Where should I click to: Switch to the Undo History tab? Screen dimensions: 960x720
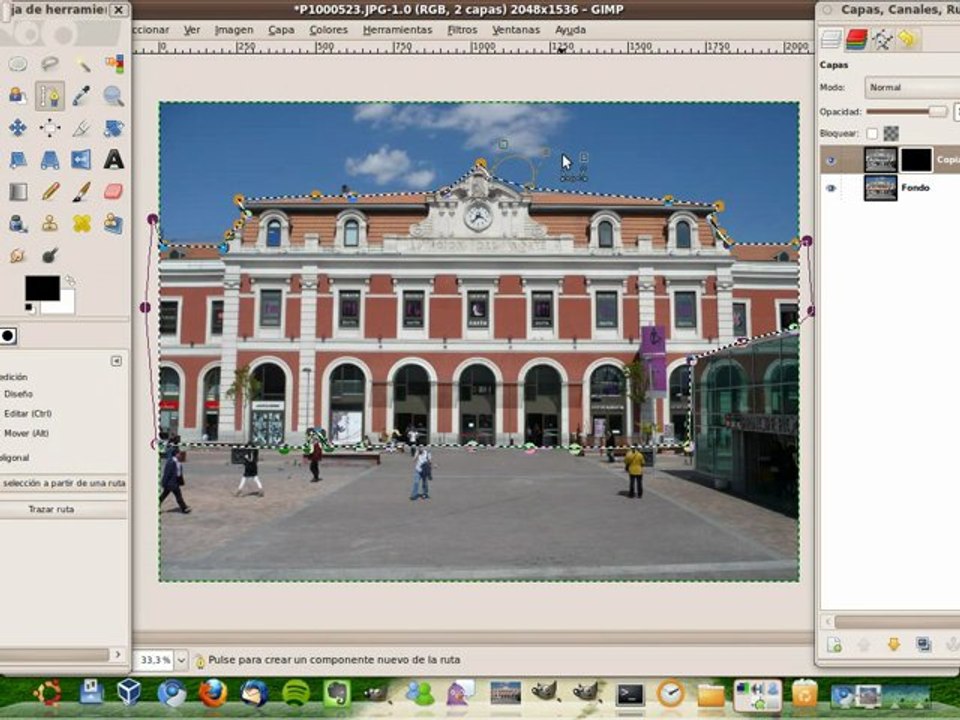908,40
